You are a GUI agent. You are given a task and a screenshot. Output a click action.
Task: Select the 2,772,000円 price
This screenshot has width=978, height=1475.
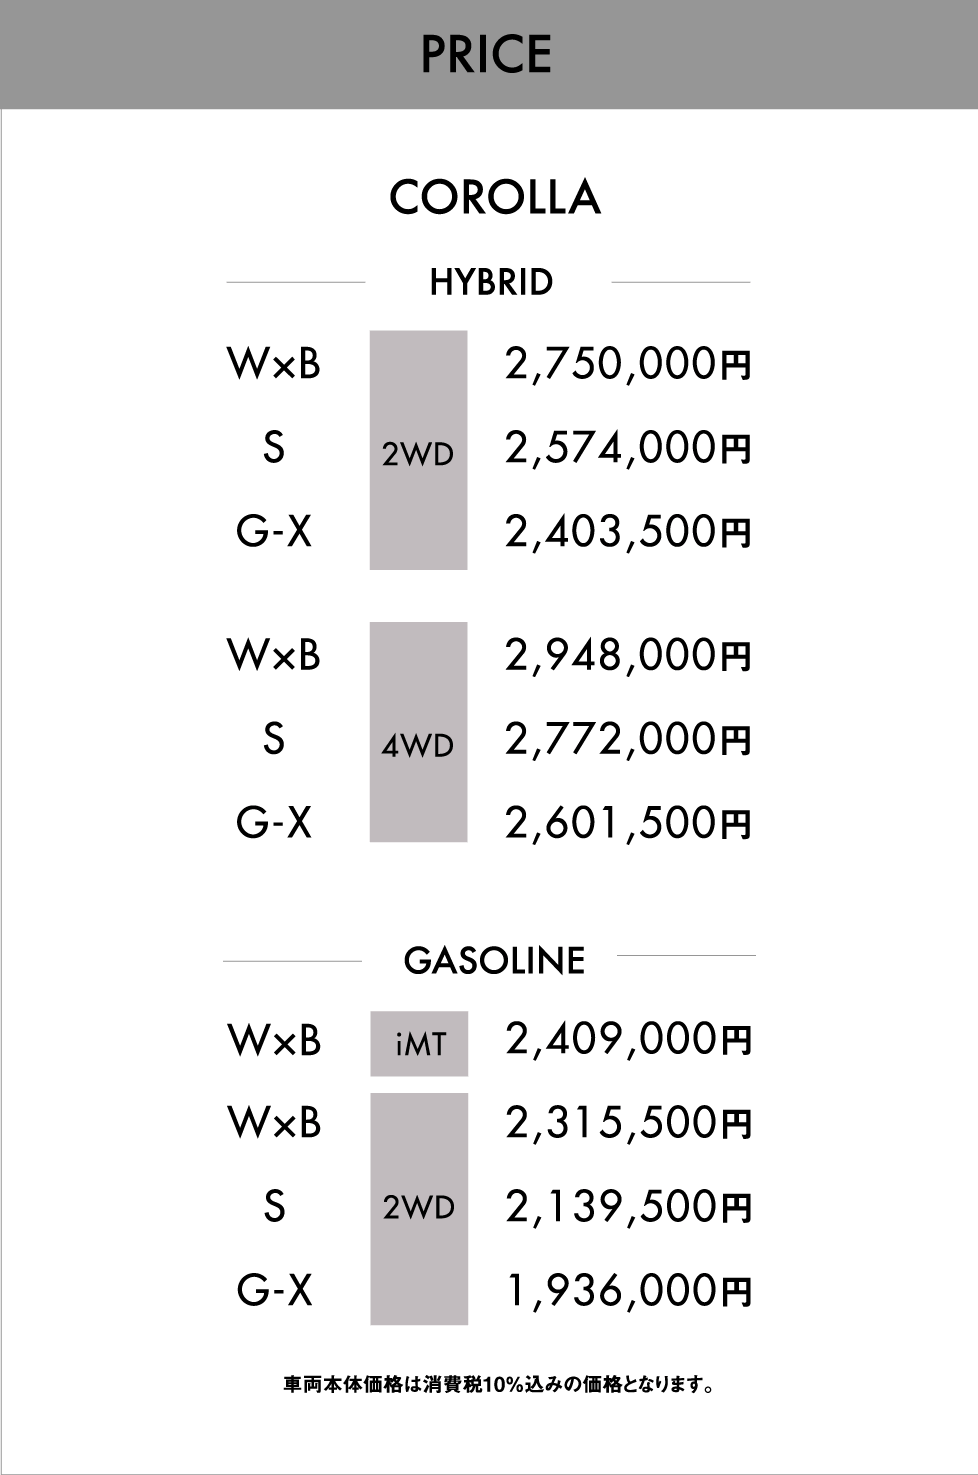(628, 740)
